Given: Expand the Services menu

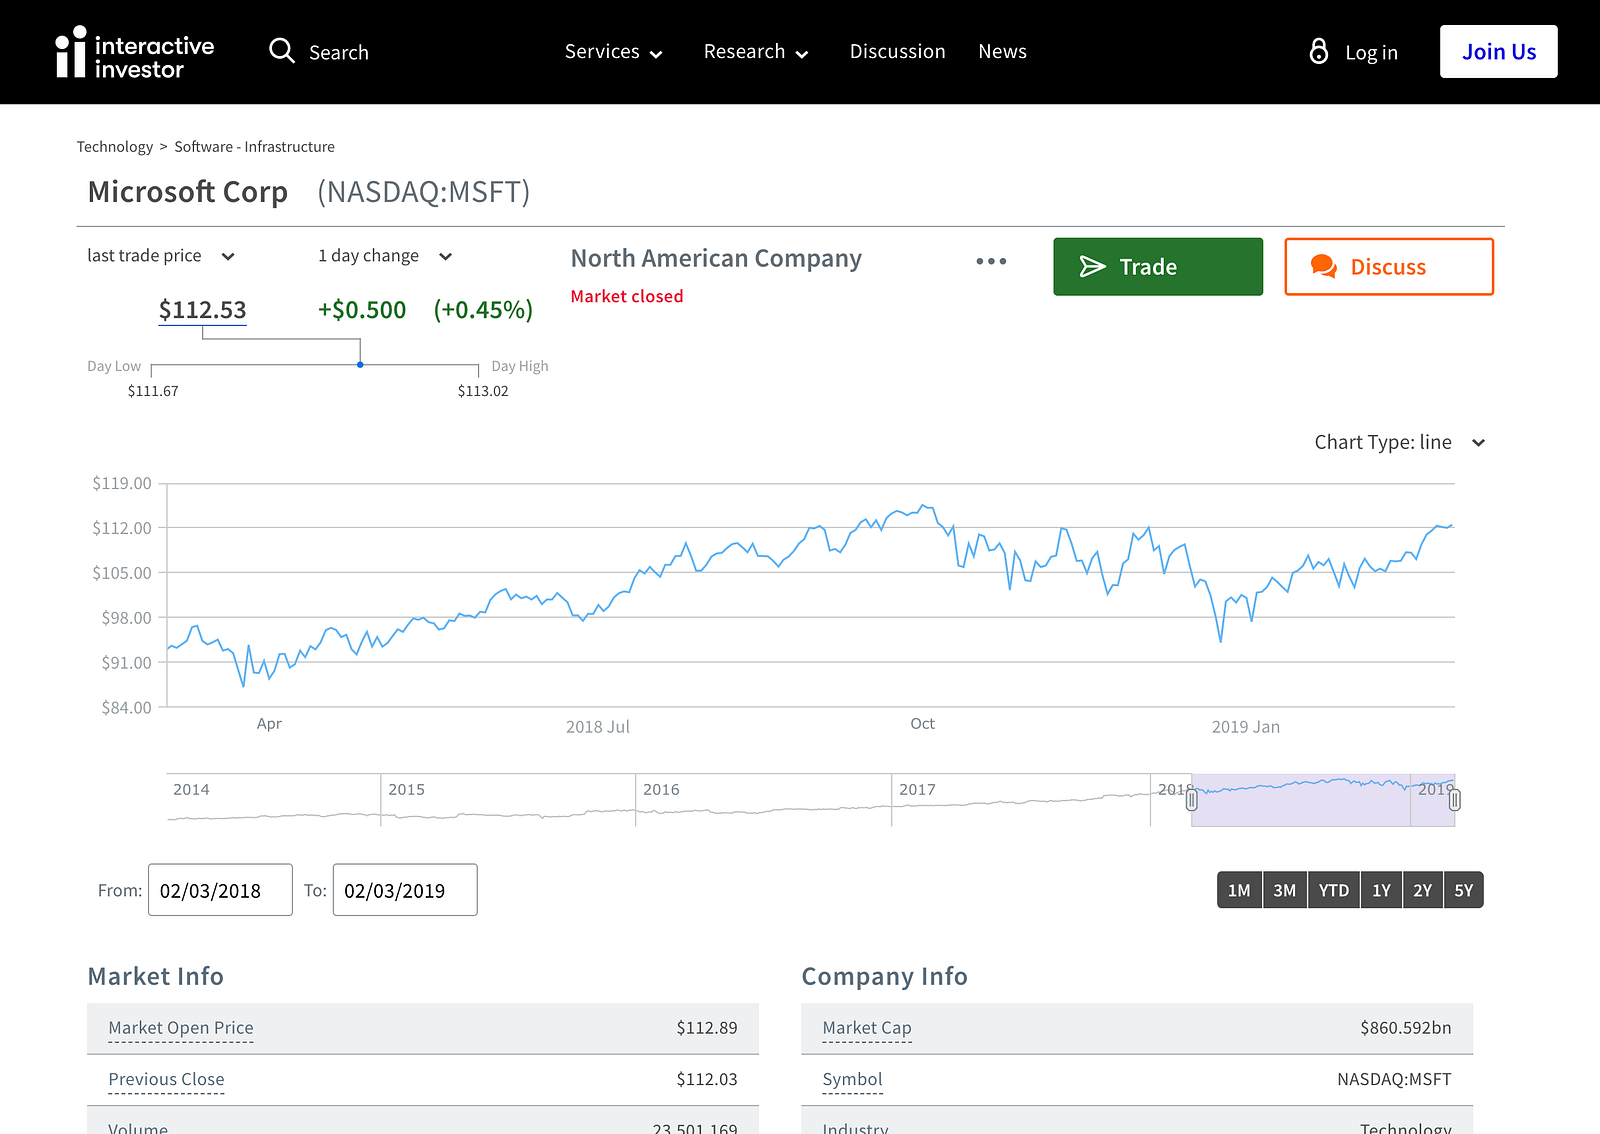Looking at the screenshot, I should click(613, 52).
